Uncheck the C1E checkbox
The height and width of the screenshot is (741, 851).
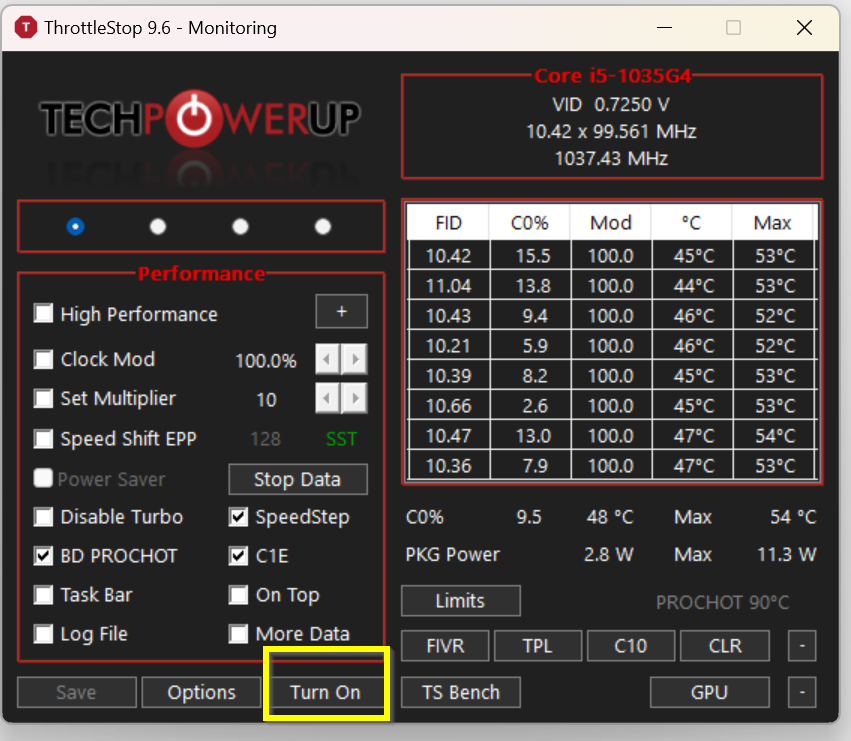click(238, 556)
